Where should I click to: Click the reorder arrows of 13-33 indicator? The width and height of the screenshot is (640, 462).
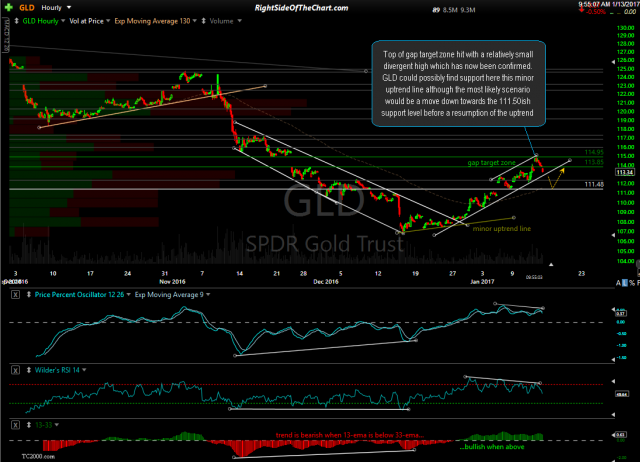29,425
